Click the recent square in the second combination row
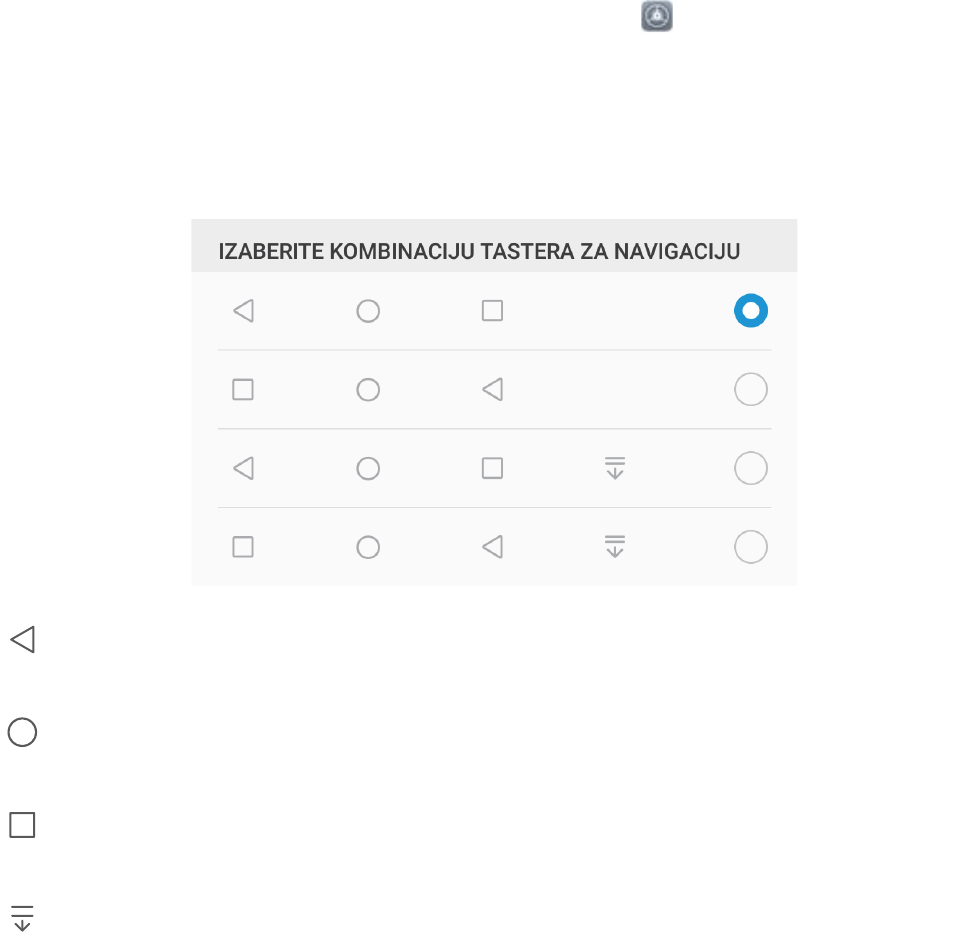975x934 pixels. click(x=243, y=389)
